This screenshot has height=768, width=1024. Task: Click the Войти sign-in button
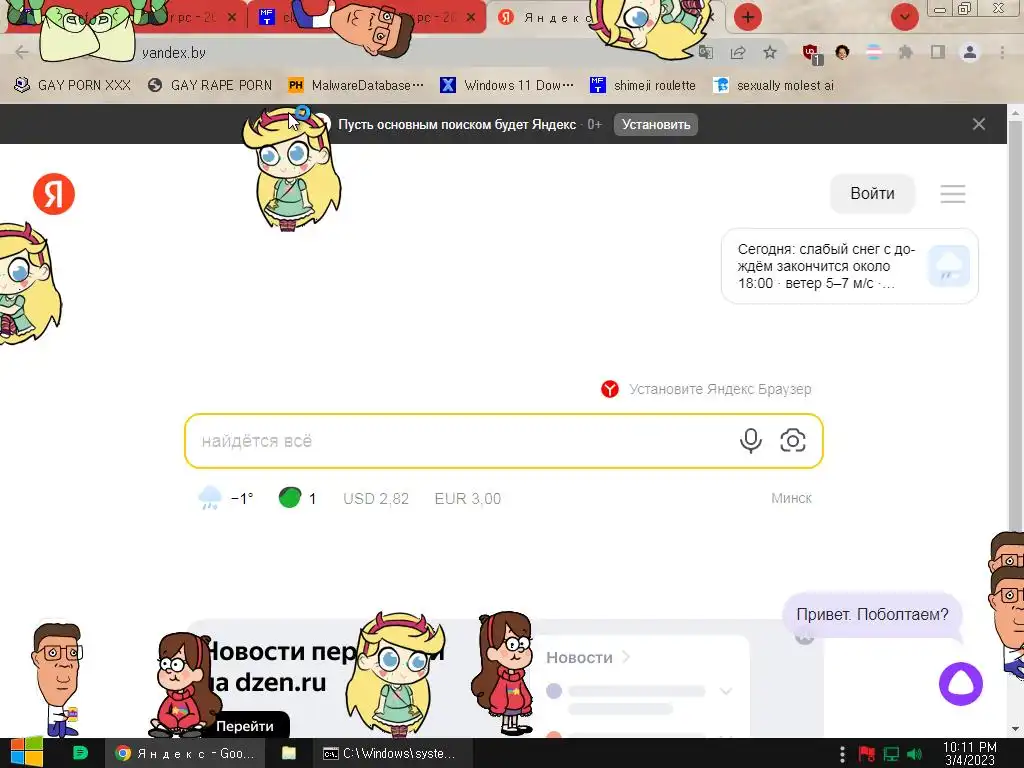[x=872, y=193]
